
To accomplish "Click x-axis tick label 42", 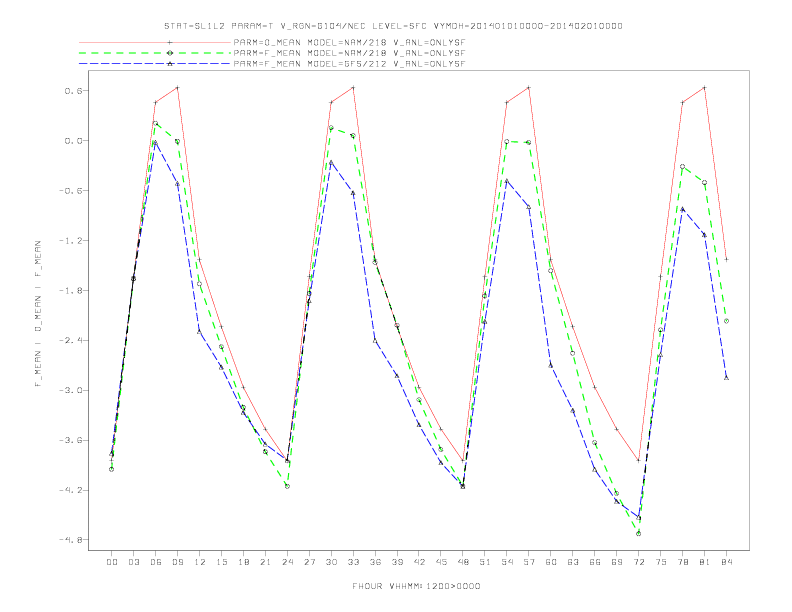I will pos(419,562).
